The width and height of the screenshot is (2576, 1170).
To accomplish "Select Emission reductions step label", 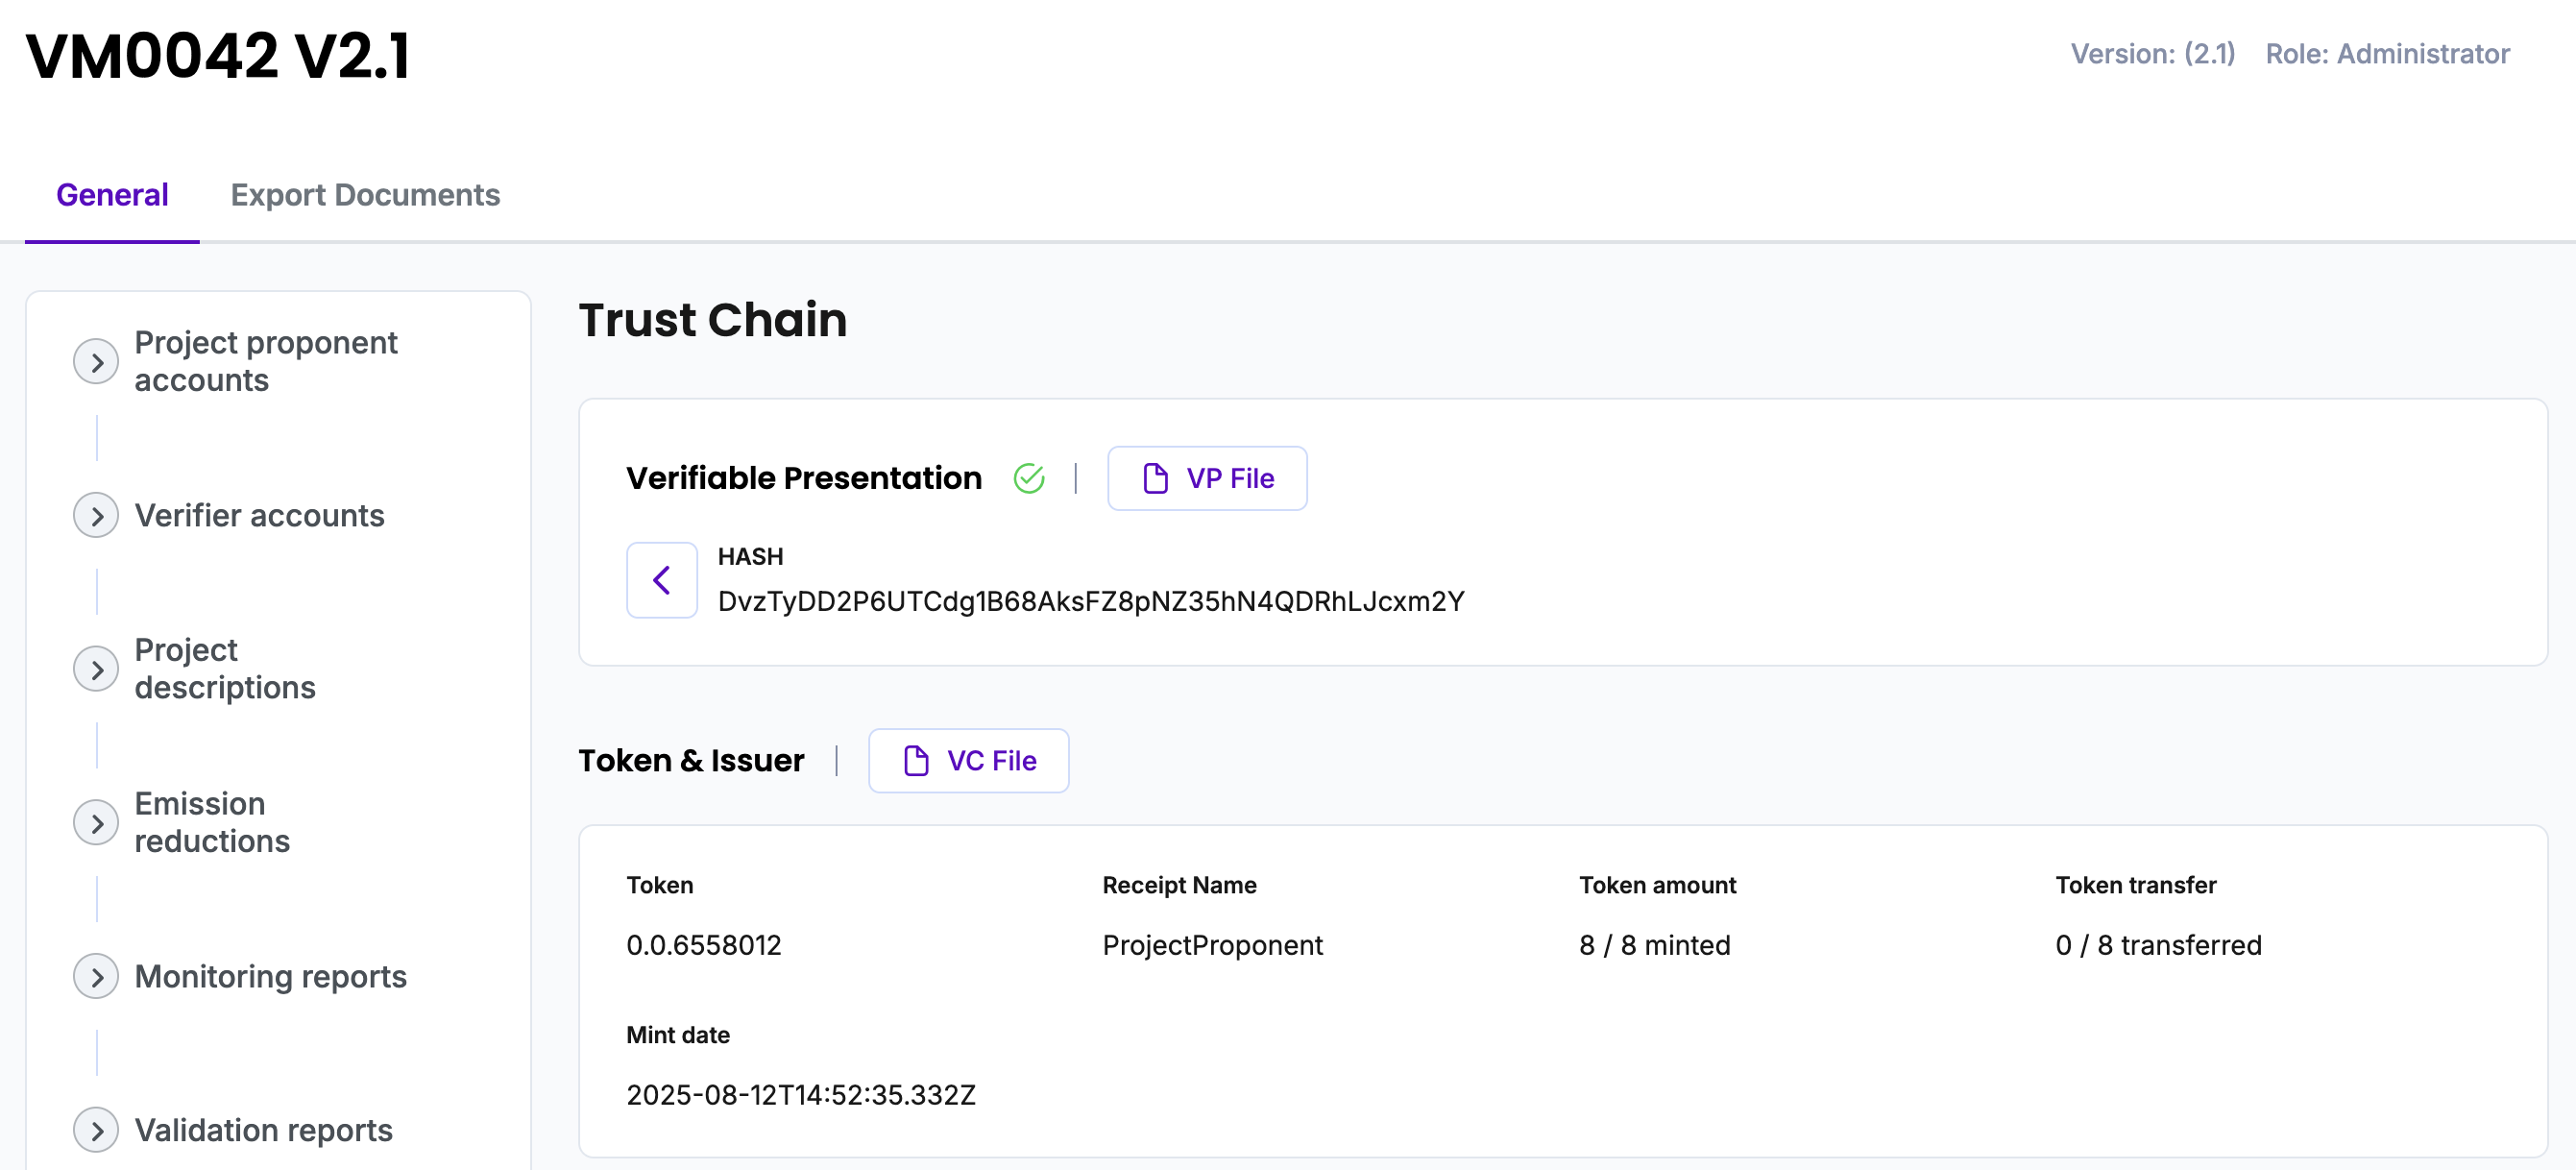I will point(212,822).
